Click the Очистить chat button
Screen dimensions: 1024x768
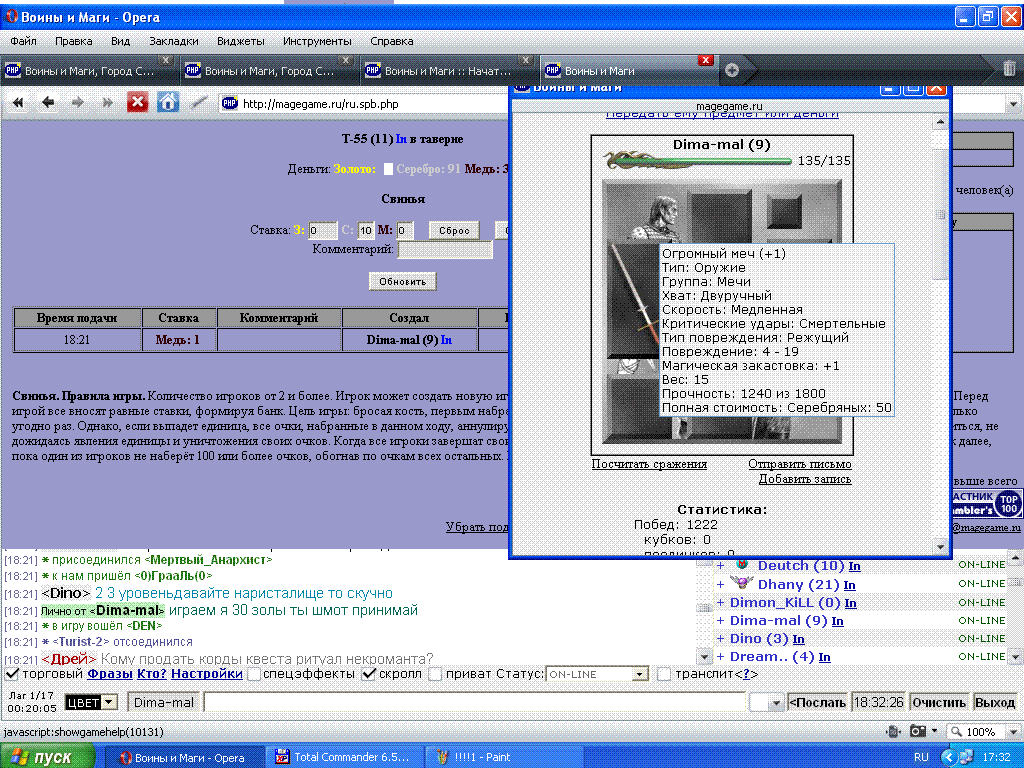(939, 703)
